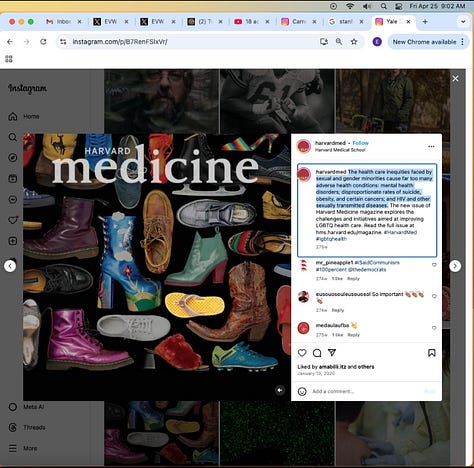Viewport: 474px width, 468px height.
Task: Go to previous post arrow
Action: click(x=10, y=266)
